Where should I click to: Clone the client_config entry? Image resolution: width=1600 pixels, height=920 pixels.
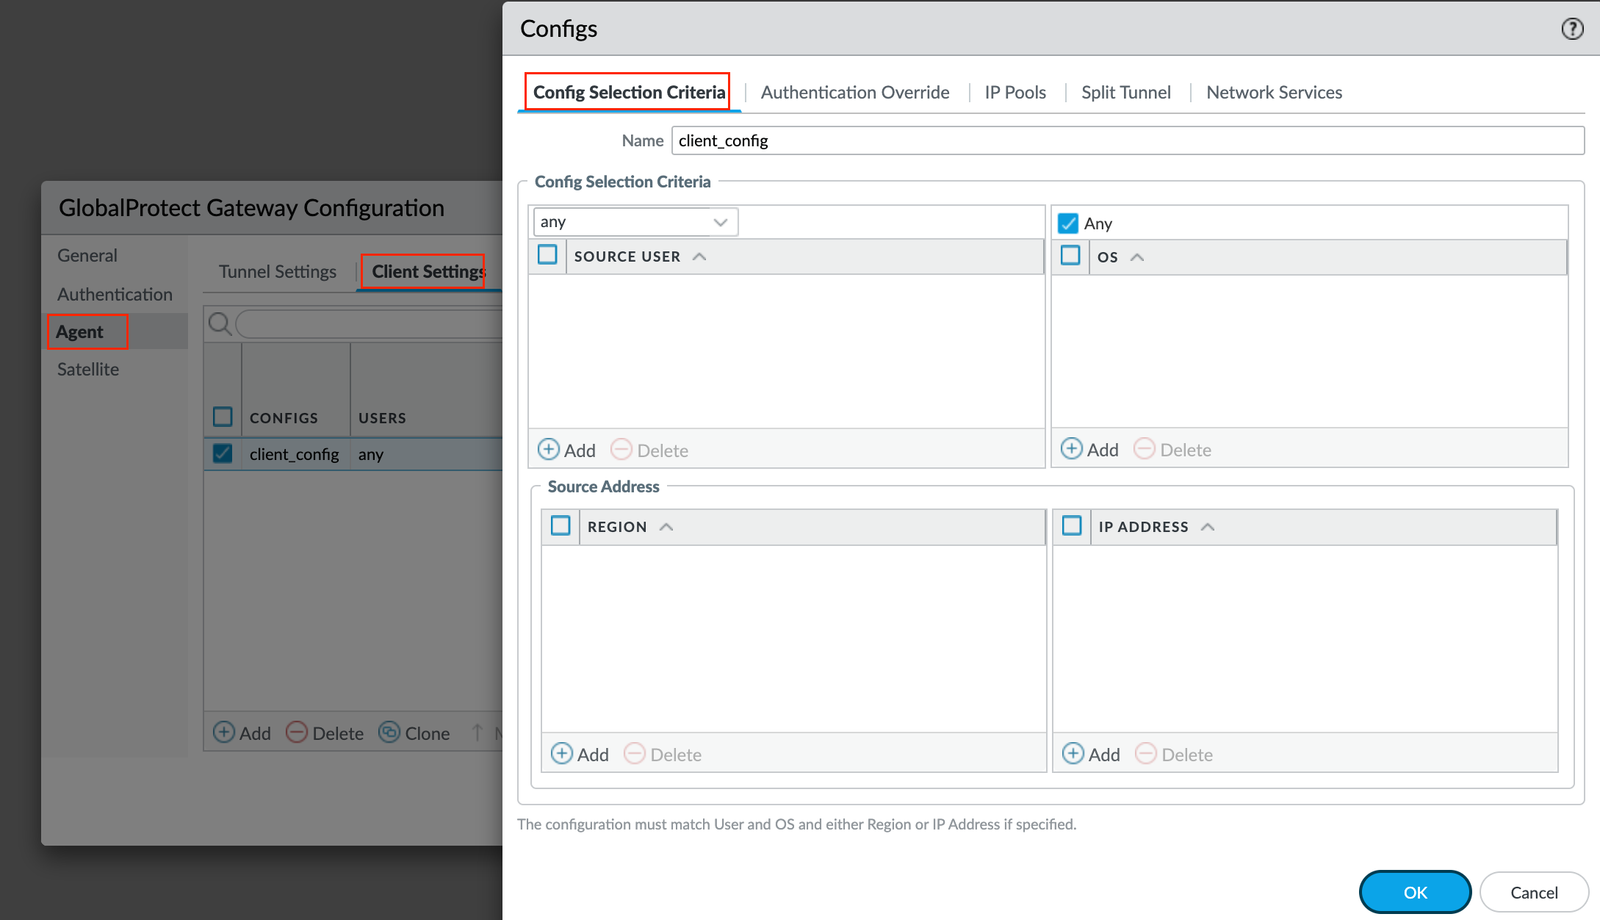click(x=414, y=732)
